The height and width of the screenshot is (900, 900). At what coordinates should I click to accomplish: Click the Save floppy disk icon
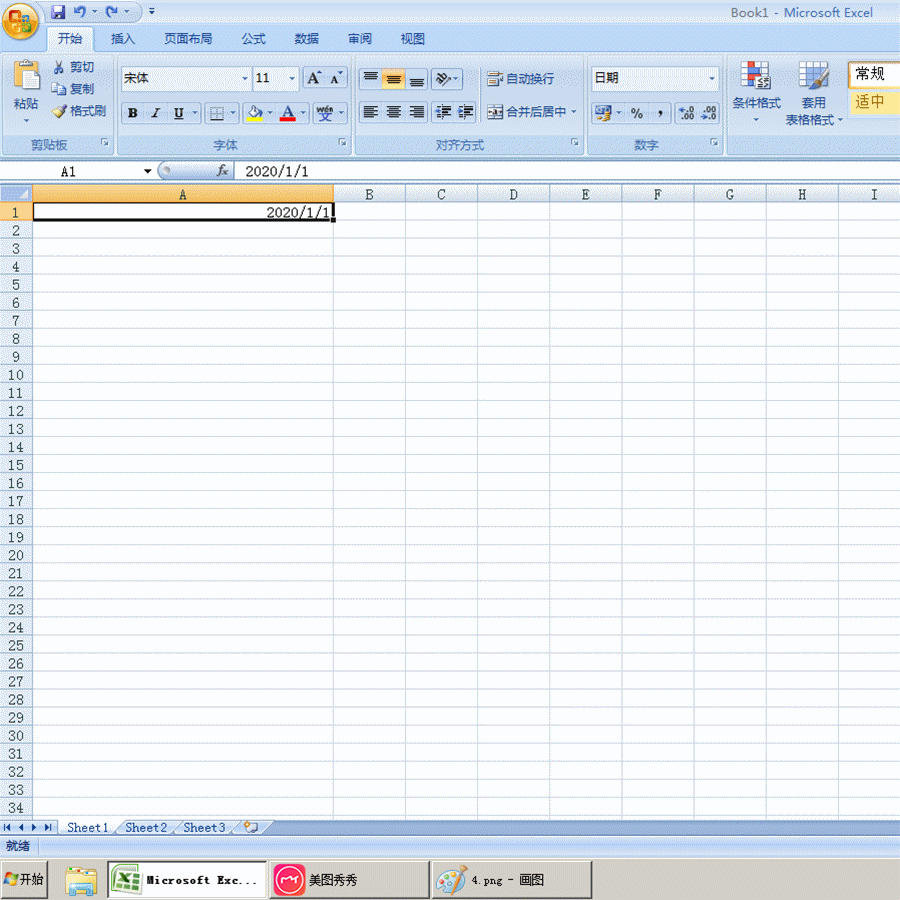[x=58, y=12]
